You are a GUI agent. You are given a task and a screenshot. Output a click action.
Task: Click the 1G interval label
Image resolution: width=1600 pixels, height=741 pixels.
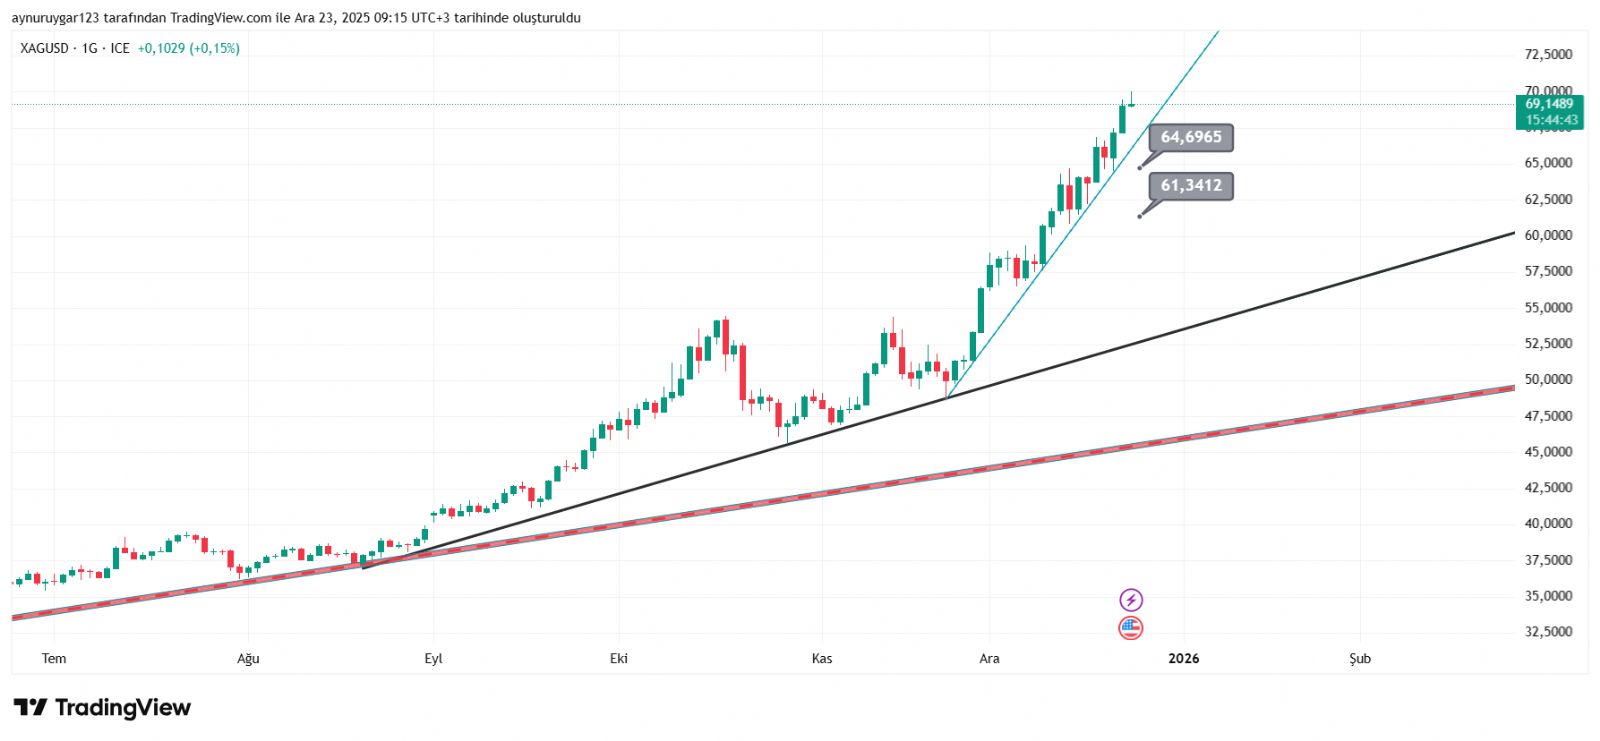[x=90, y=48]
